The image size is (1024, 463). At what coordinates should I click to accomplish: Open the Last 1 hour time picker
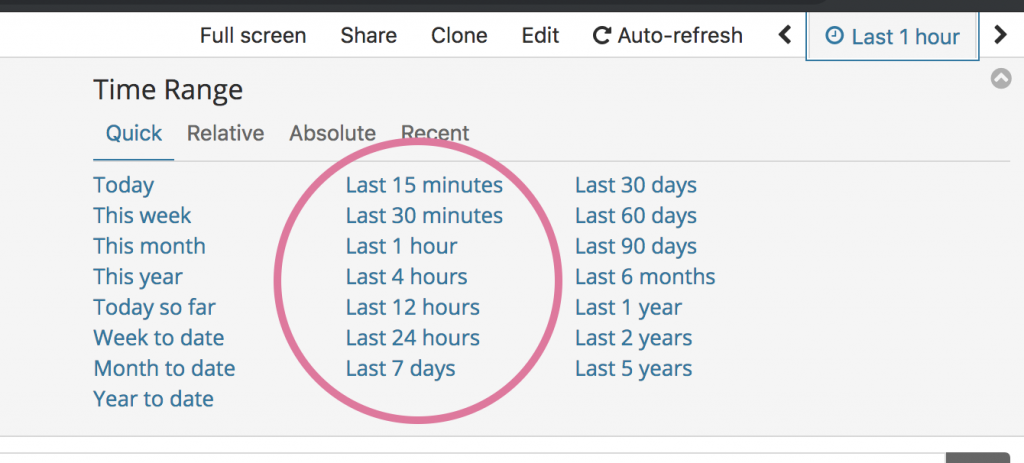click(x=892, y=37)
